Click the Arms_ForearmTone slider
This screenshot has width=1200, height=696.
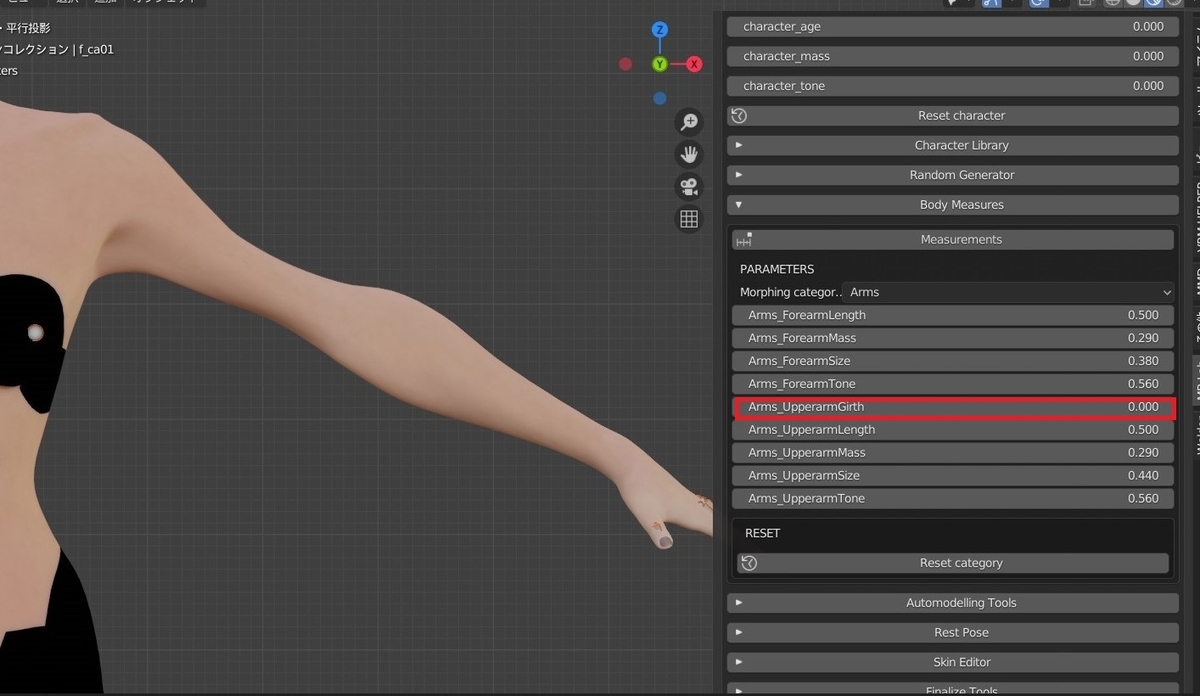click(953, 384)
